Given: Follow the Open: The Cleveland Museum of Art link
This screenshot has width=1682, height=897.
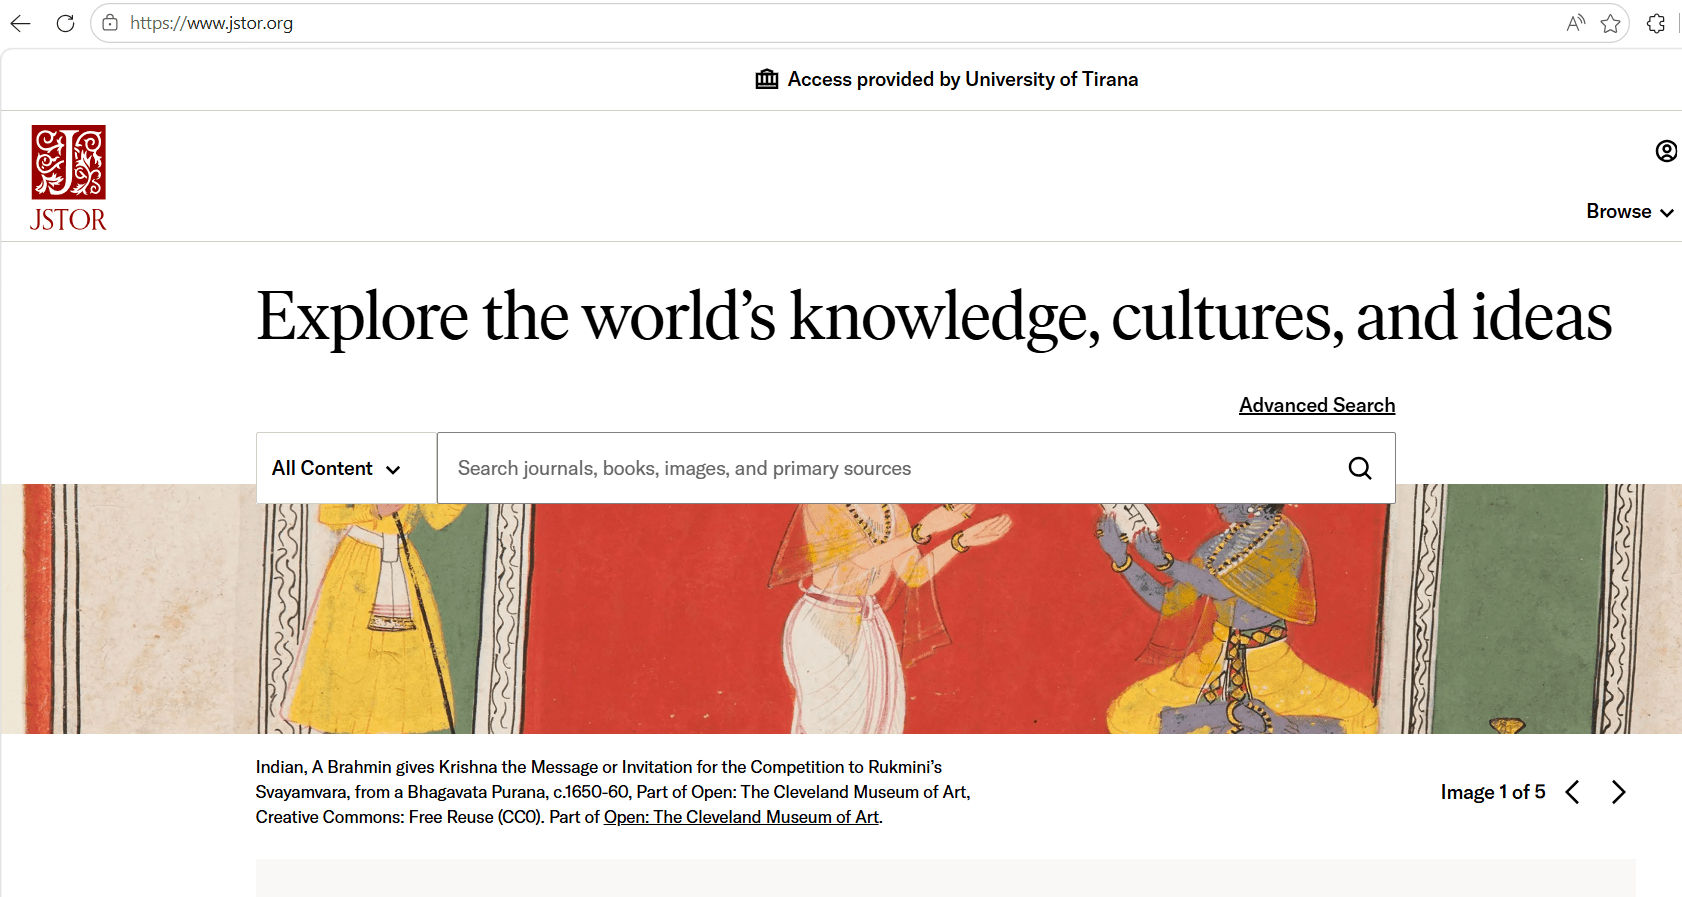Looking at the screenshot, I should pos(741,817).
